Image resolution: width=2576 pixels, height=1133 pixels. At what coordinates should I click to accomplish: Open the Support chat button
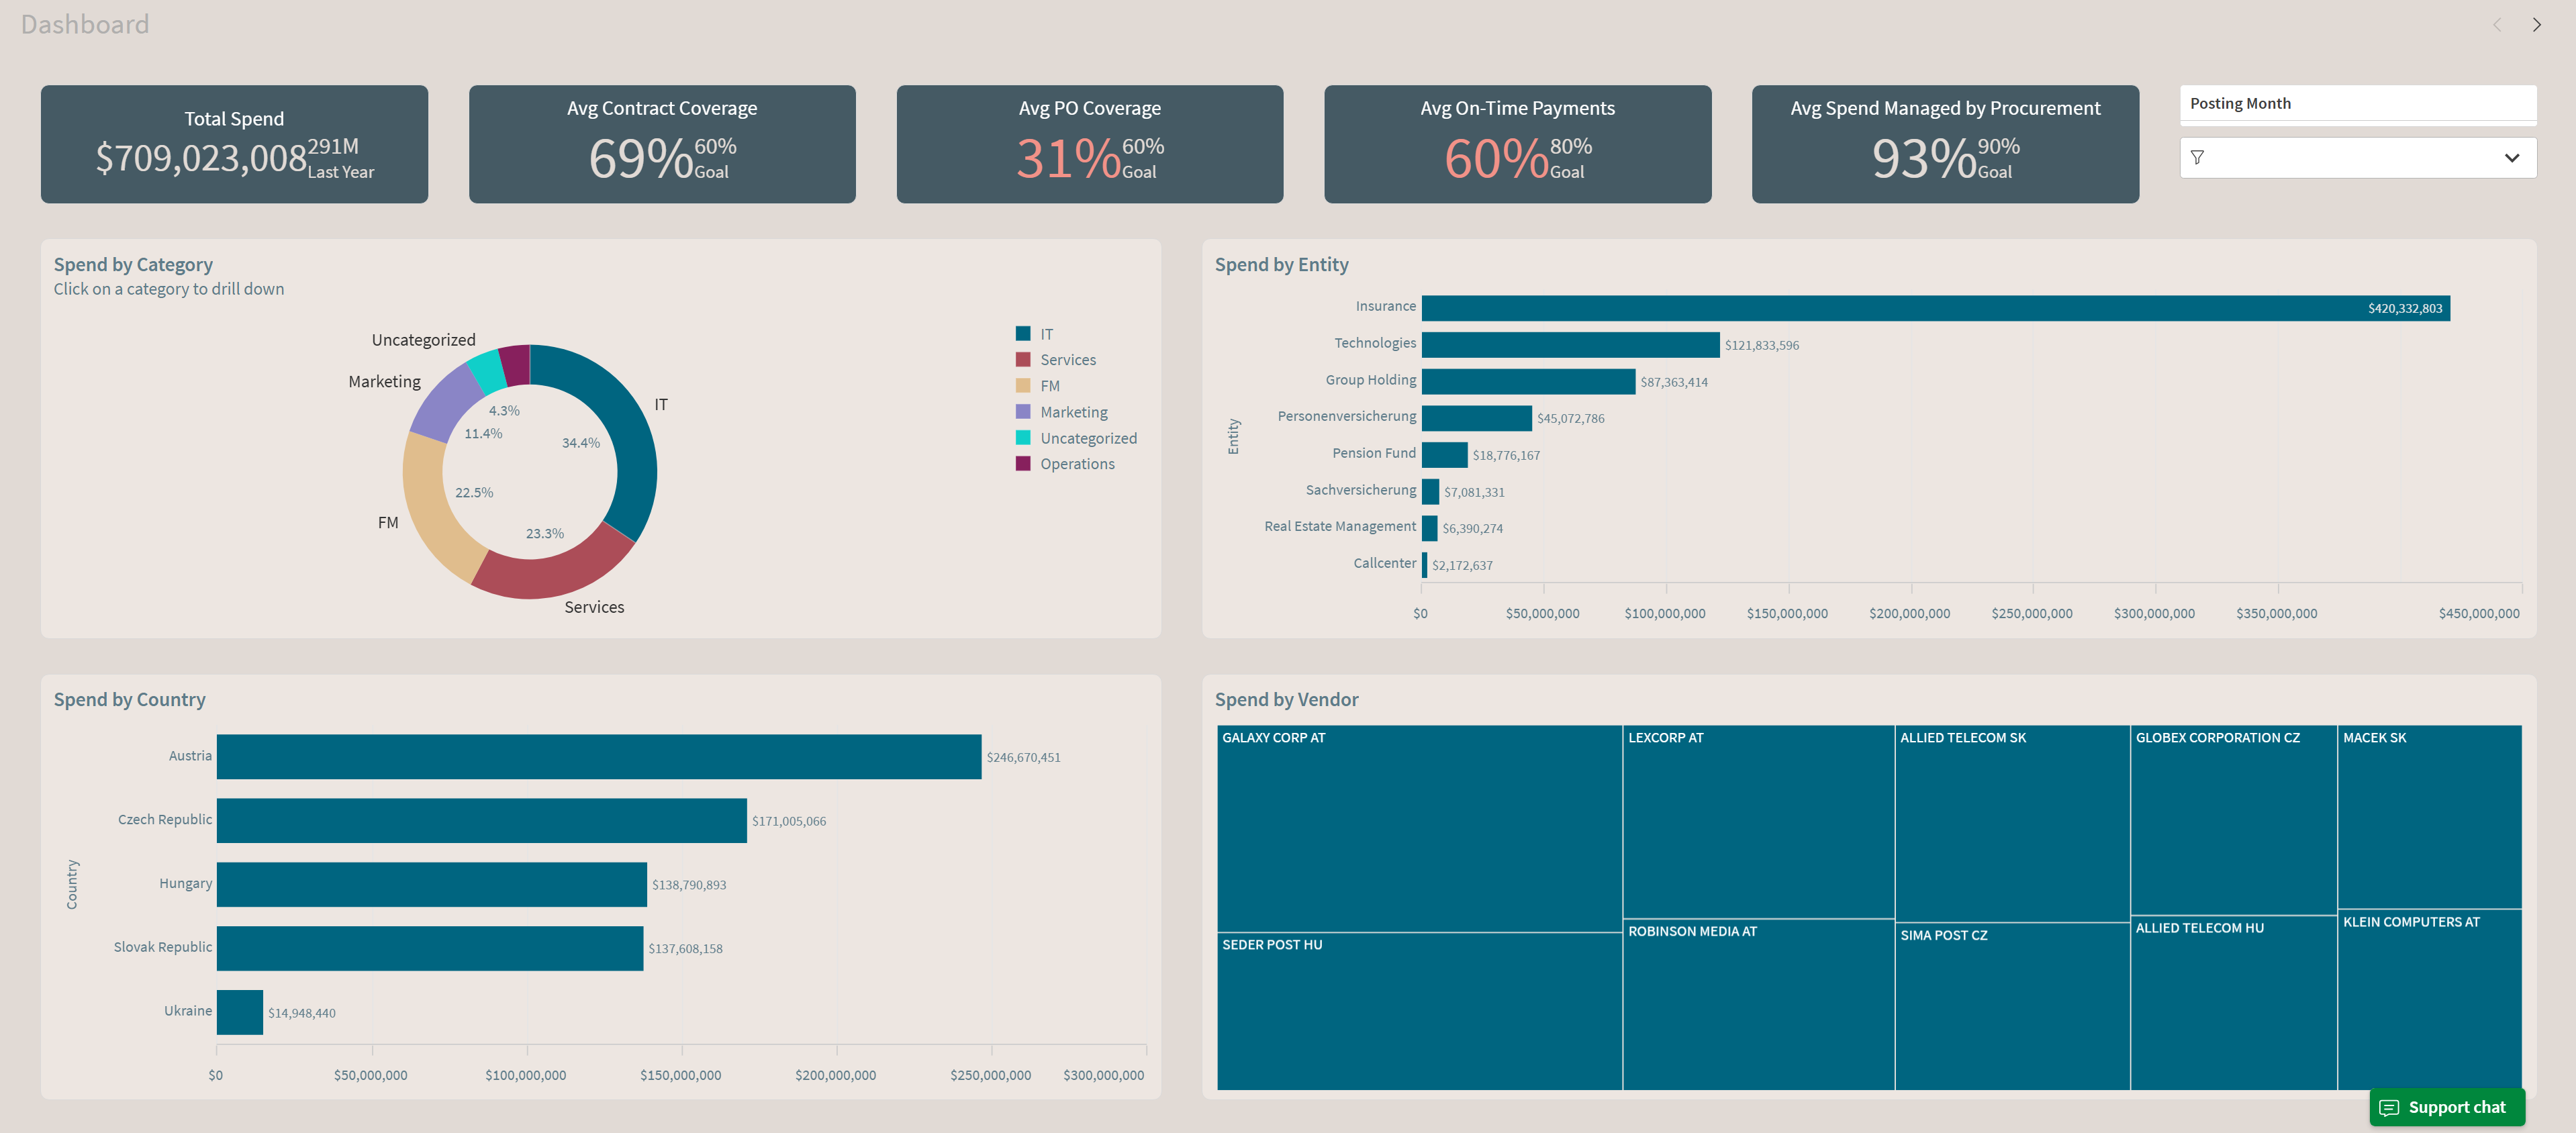pos(2446,1107)
